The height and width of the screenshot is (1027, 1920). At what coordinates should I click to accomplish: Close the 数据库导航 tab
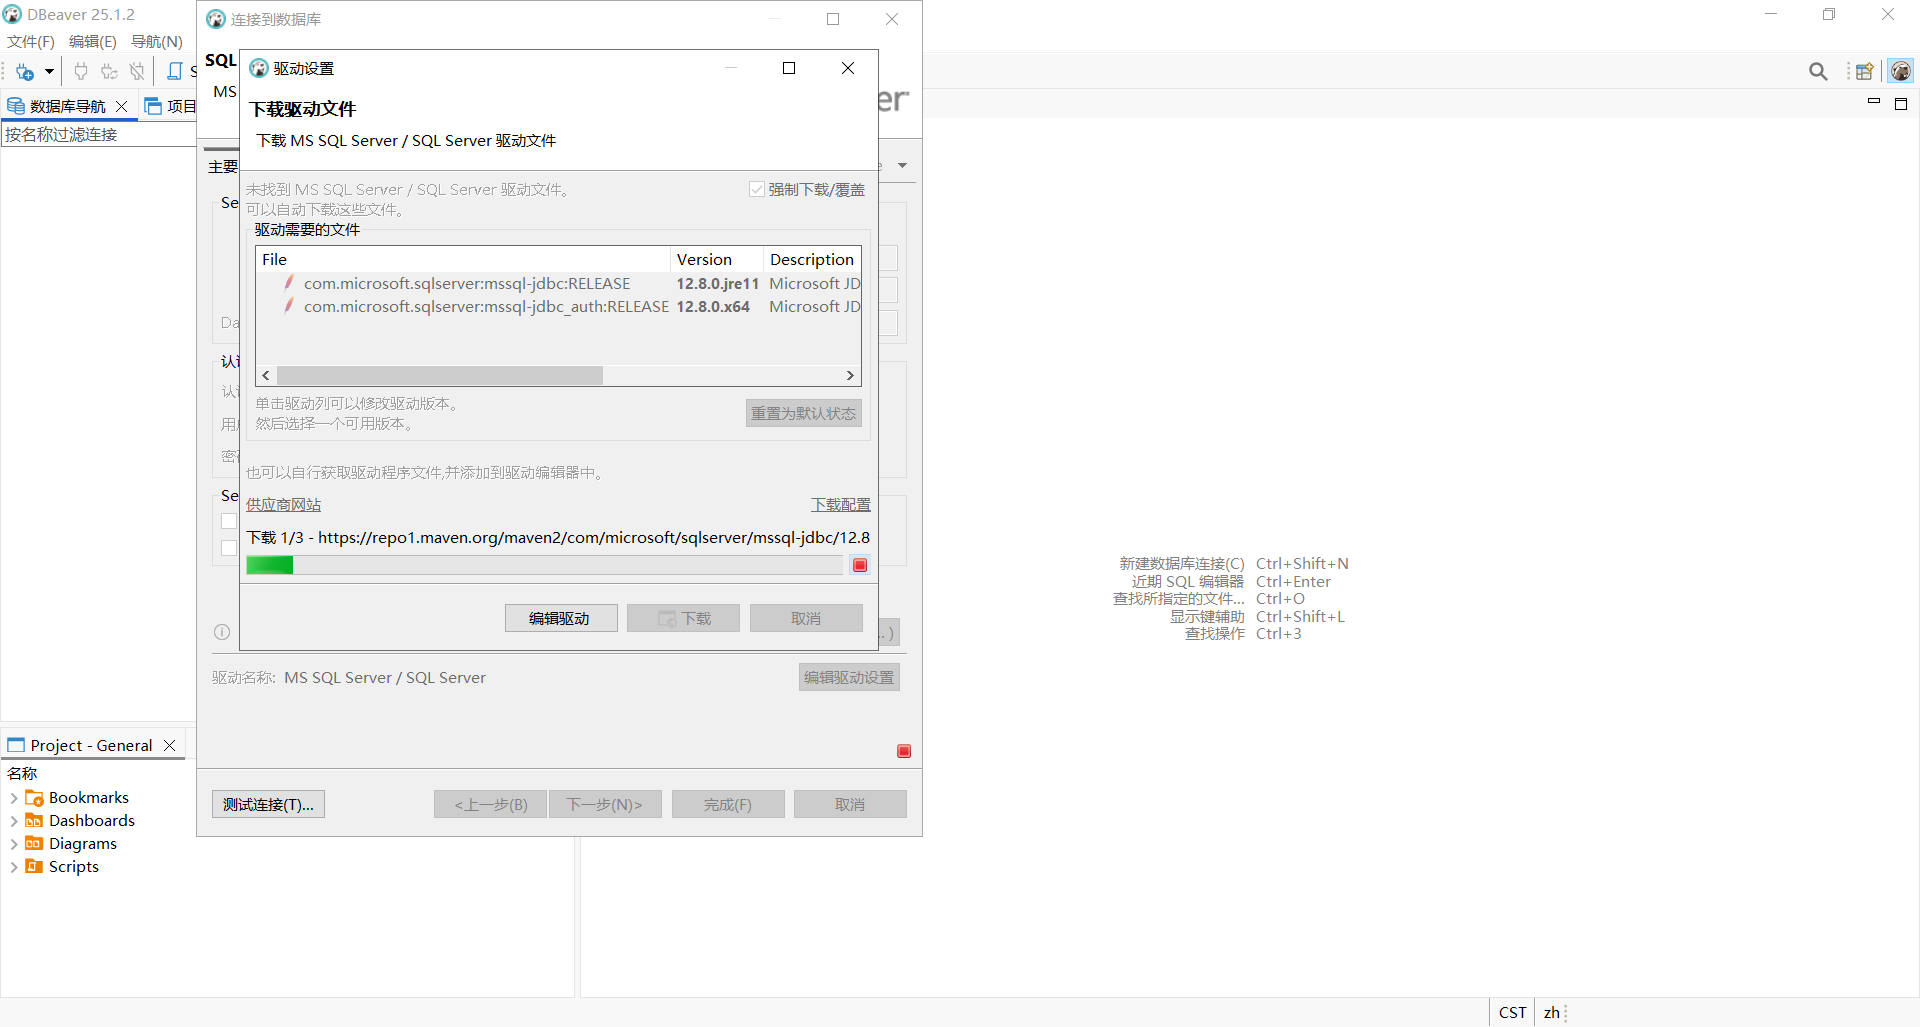[122, 106]
